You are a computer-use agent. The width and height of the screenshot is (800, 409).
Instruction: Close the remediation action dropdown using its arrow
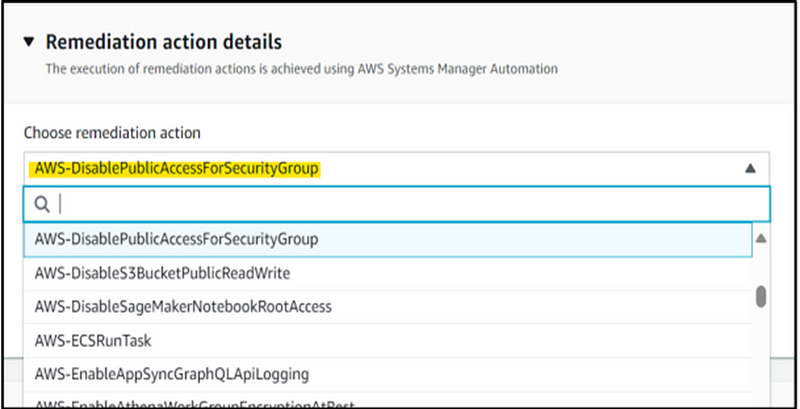tap(750, 168)
